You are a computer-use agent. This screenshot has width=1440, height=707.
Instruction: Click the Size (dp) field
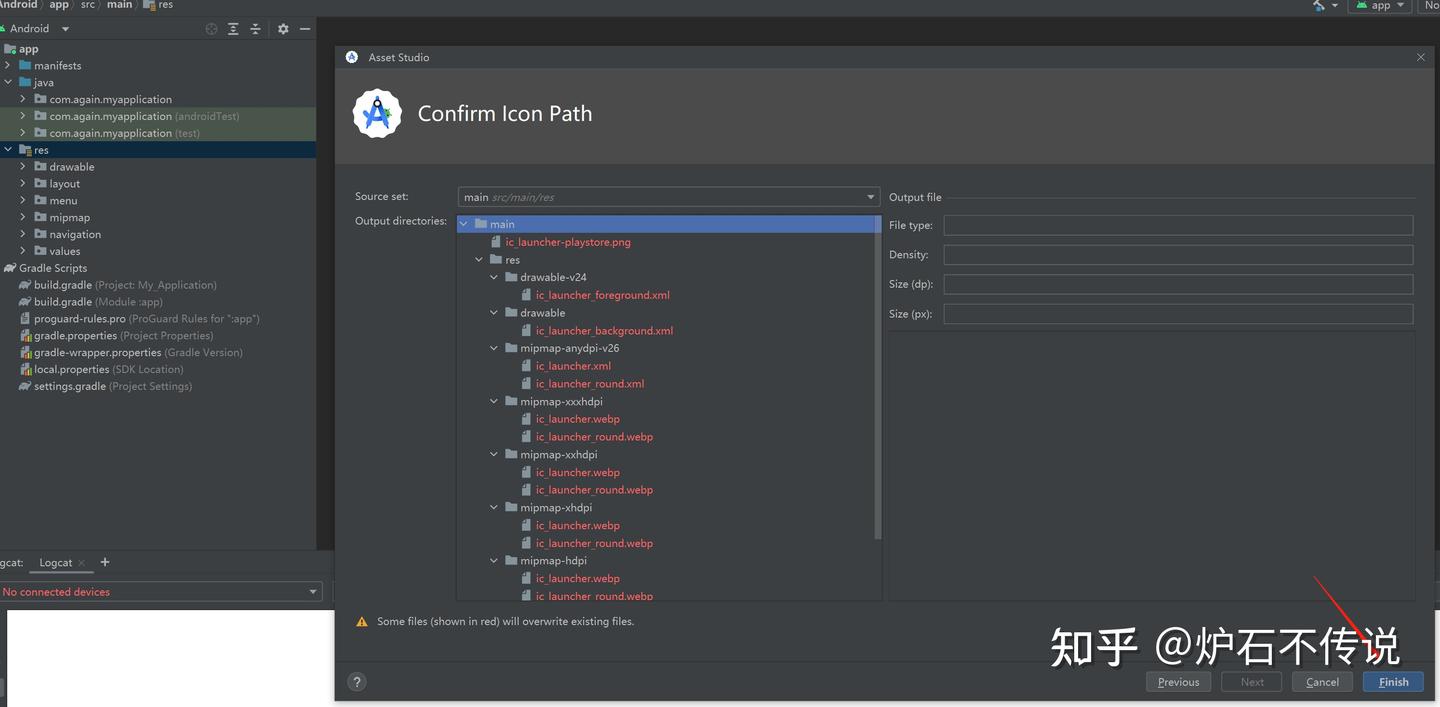[1178, 284]
